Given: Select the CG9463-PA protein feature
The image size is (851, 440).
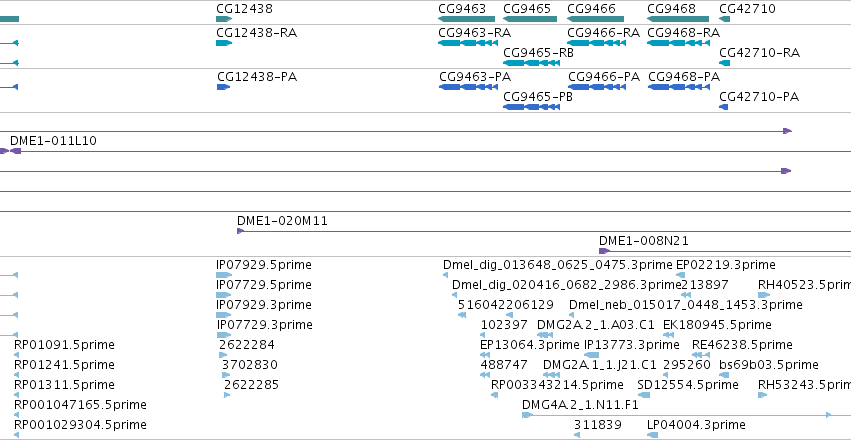Looking at the screenshot, I should (468, 87).
